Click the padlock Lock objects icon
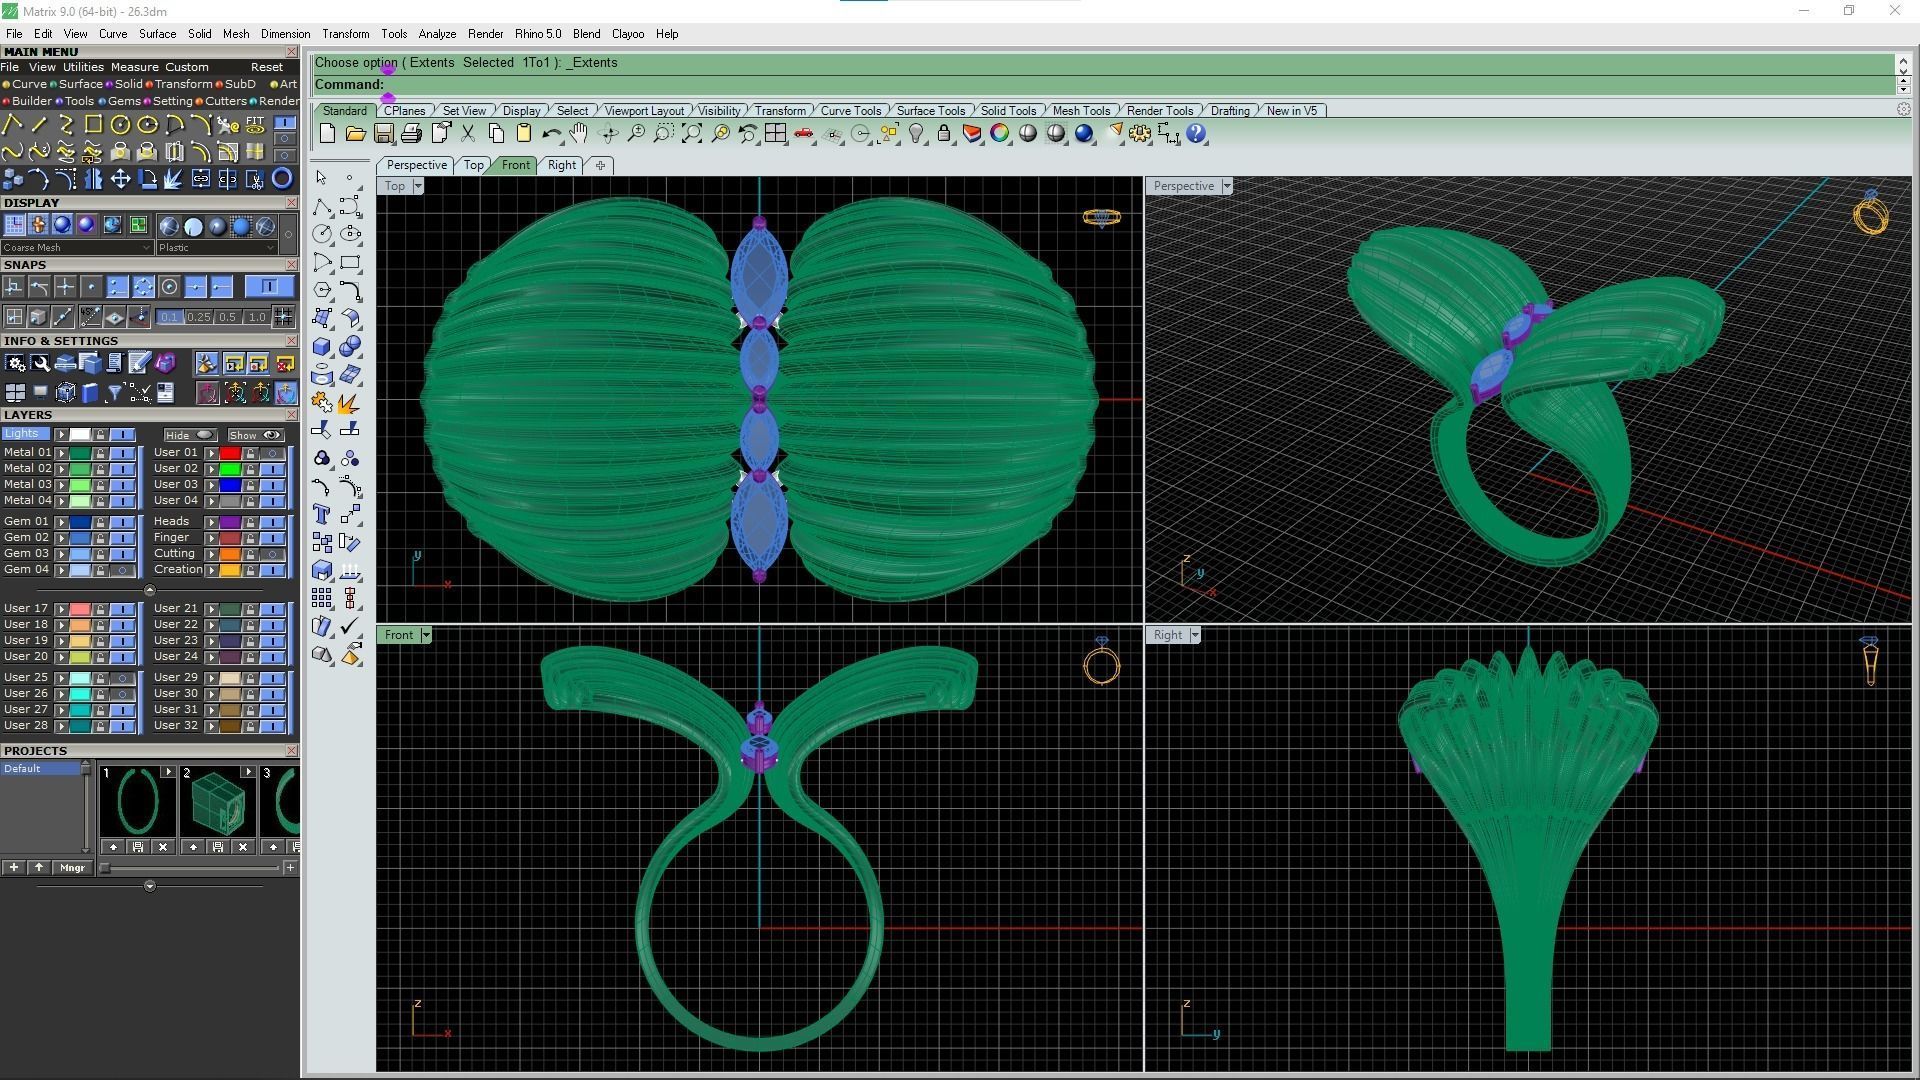Image resolution: width=1920 pixels, height=1080 pixels. 944,134
